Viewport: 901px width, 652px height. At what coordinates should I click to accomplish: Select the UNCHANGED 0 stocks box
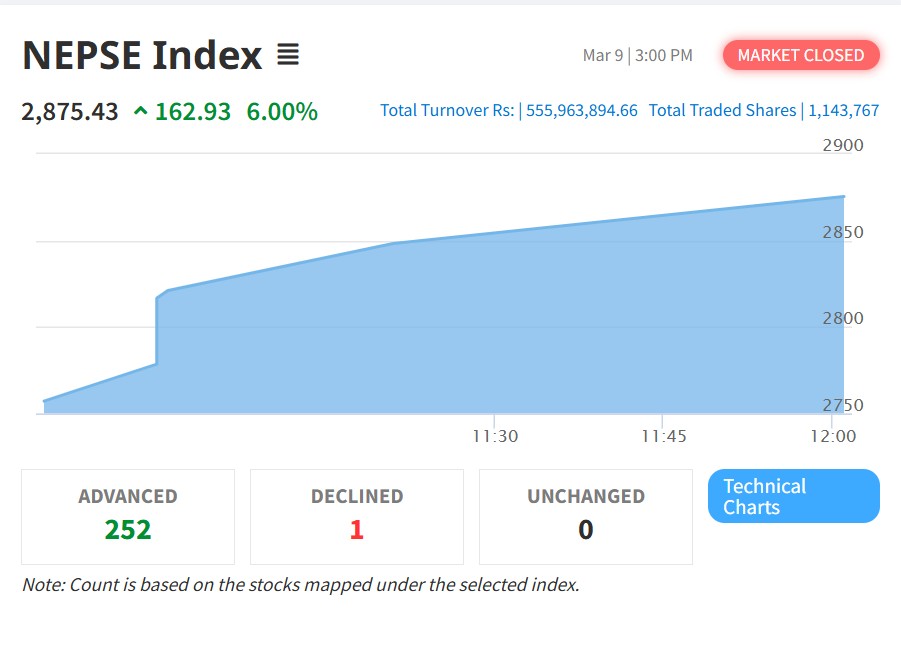[x=585, y=516]
